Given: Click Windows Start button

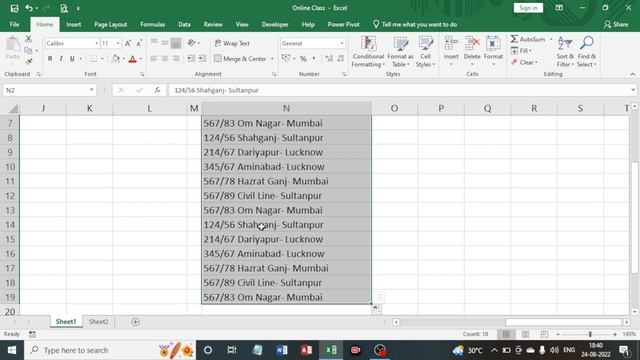Looking at the screenshot, I should coord(12,350).
